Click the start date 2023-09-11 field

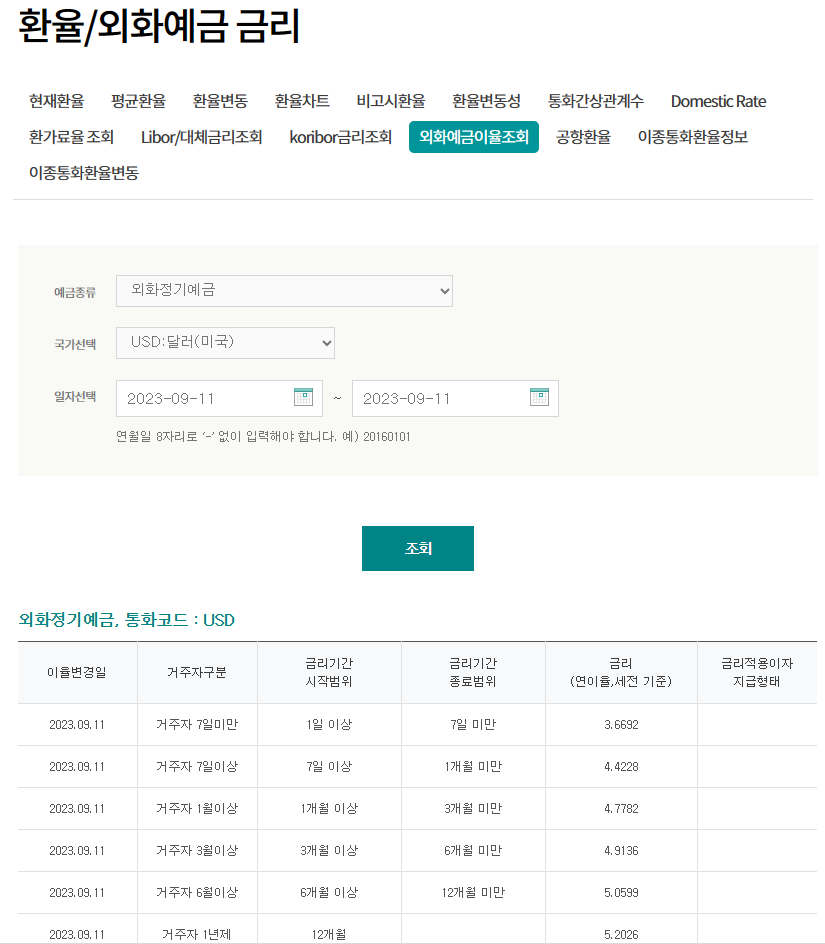click(x=219, y=398)
